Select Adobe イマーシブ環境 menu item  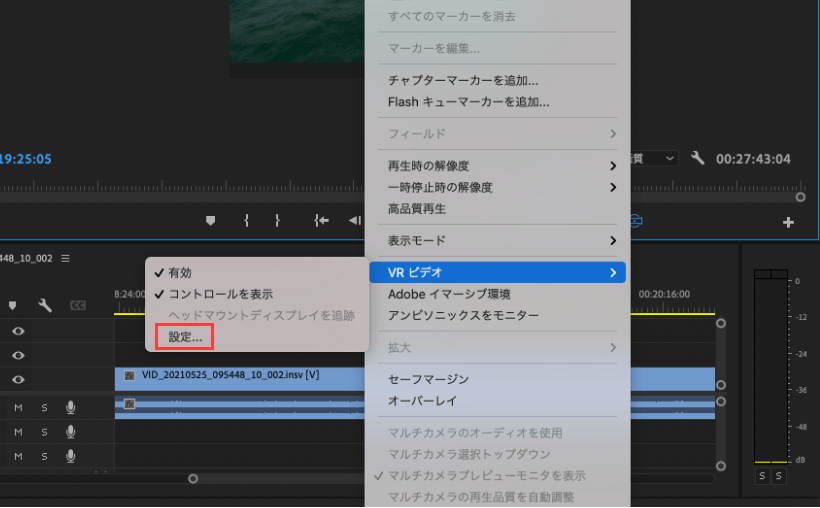(497, 294)
